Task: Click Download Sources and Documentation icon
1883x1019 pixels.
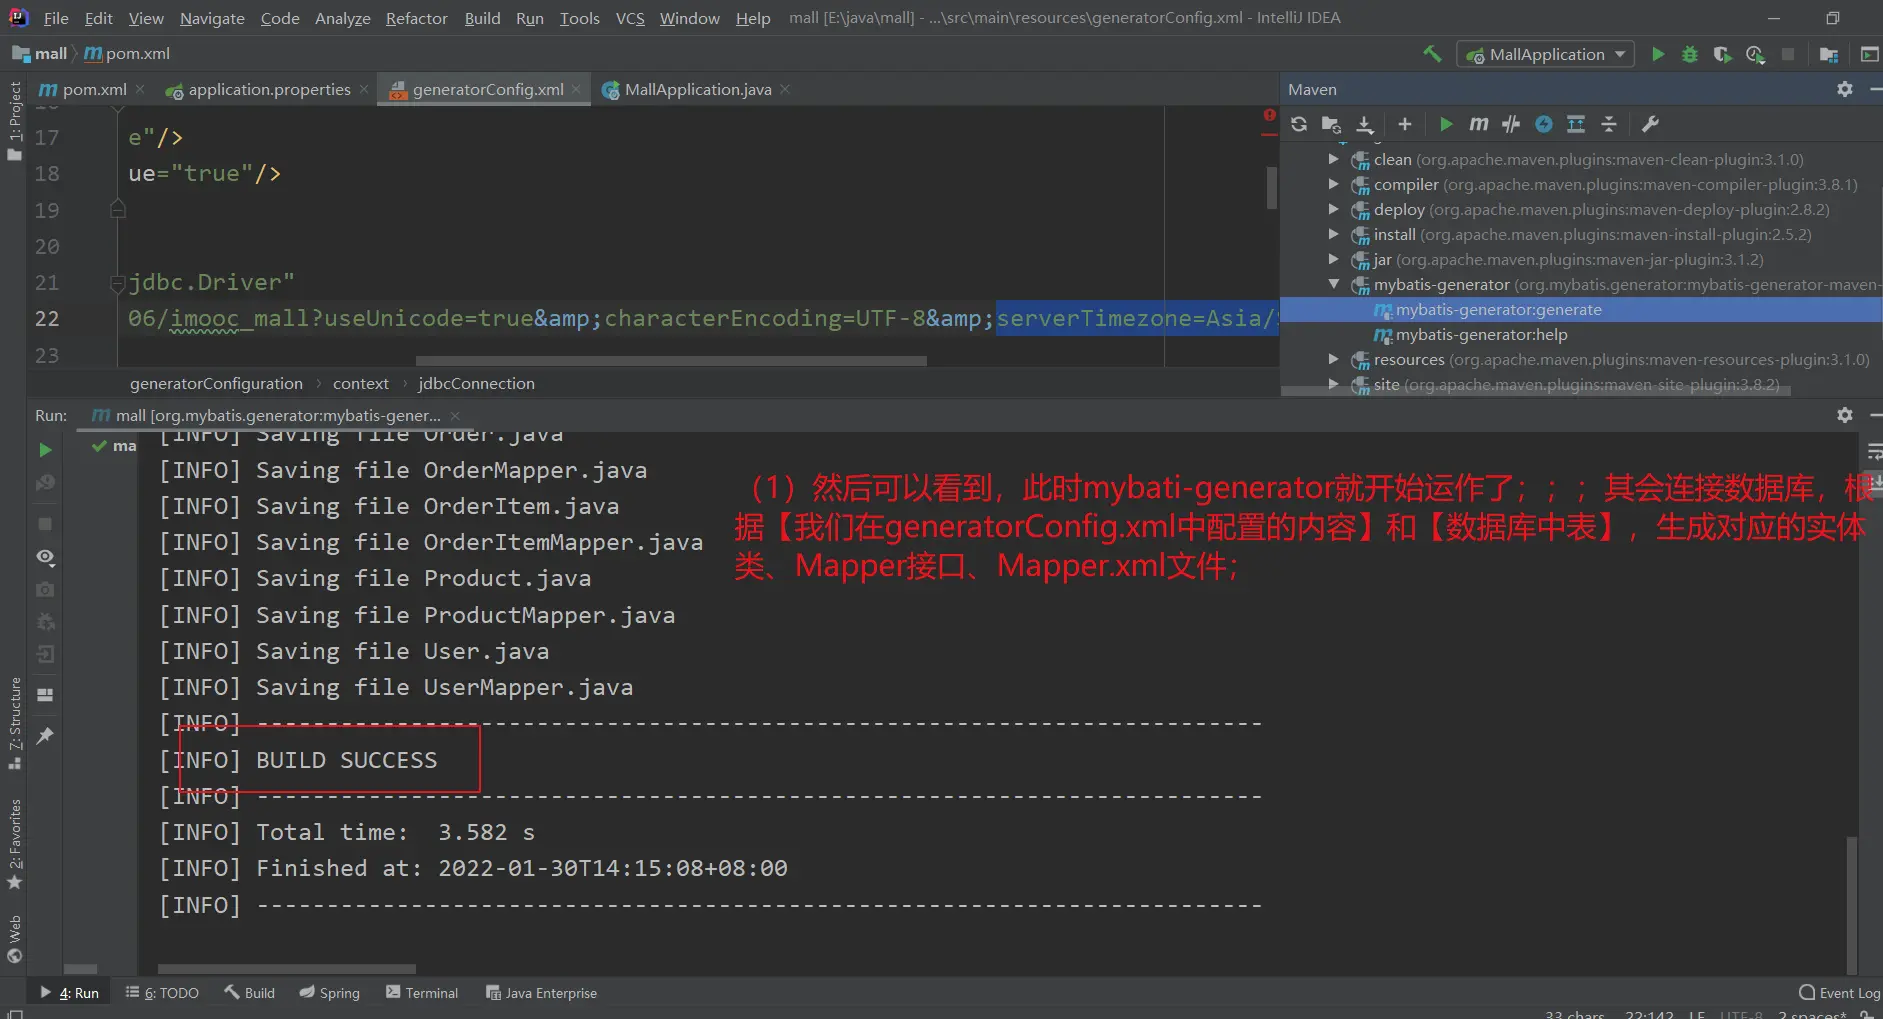Action: (1365, 124)
